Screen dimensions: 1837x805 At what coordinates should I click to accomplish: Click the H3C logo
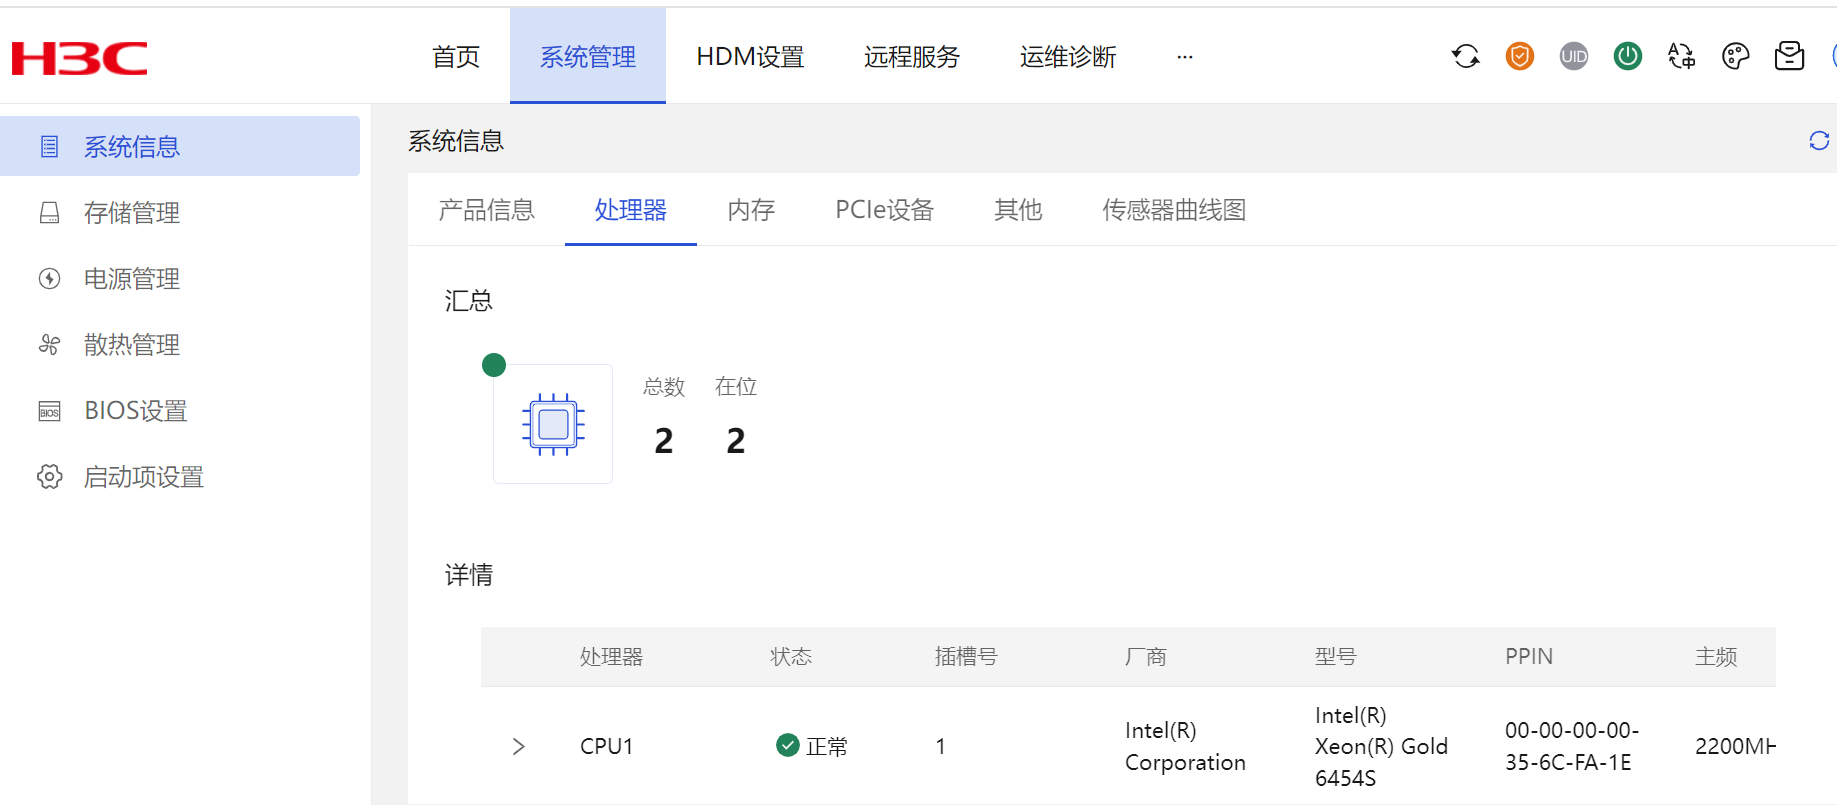click(80, 58)
